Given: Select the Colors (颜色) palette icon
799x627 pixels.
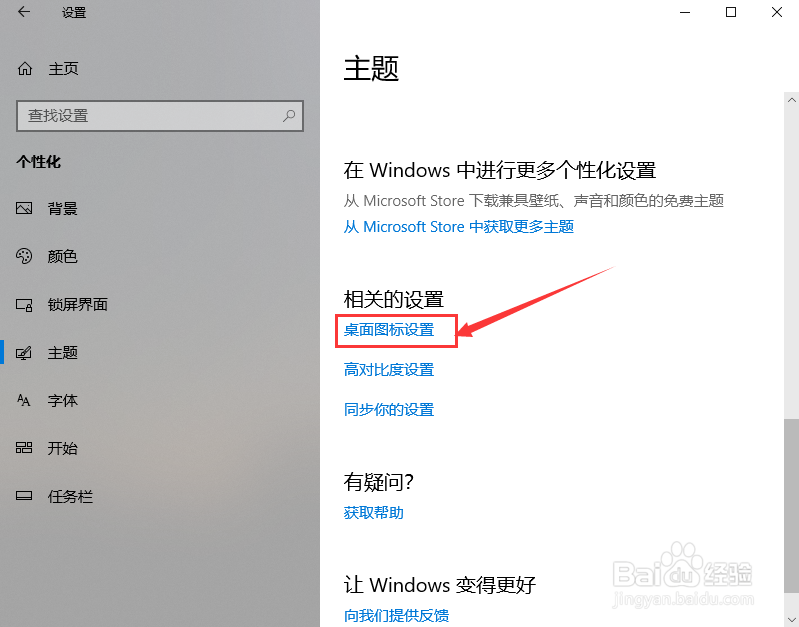Looking at the screenshot, I should point(24,256).
